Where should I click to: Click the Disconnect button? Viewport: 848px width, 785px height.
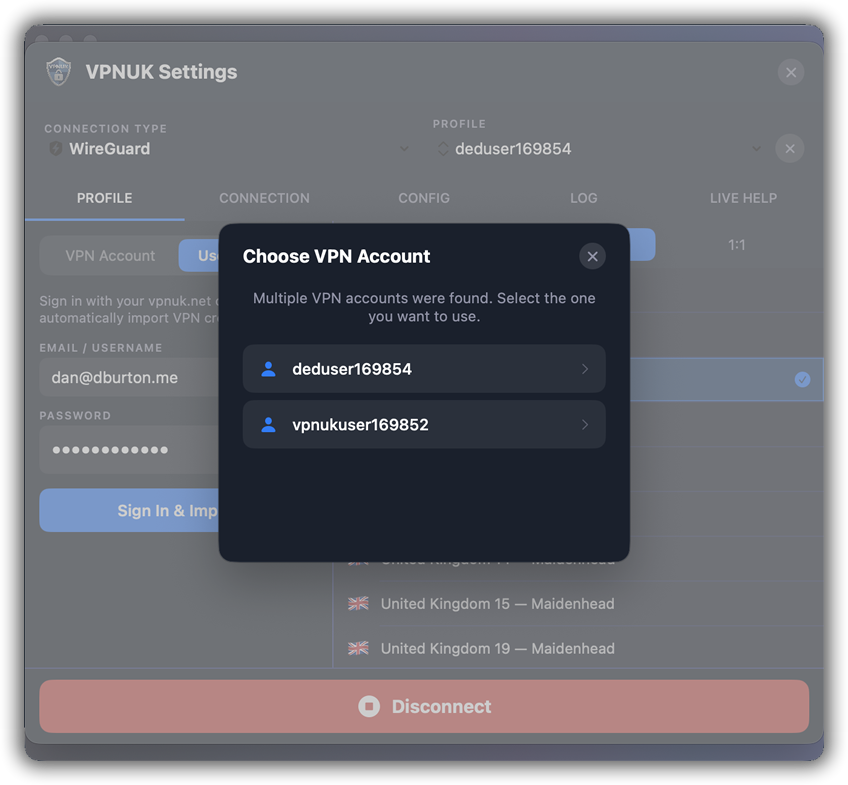(x=424, y=706)
